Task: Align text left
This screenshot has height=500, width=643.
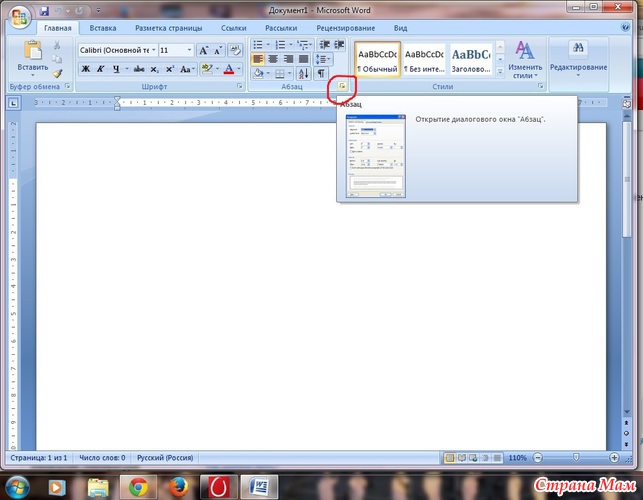Action: [258, 59]
